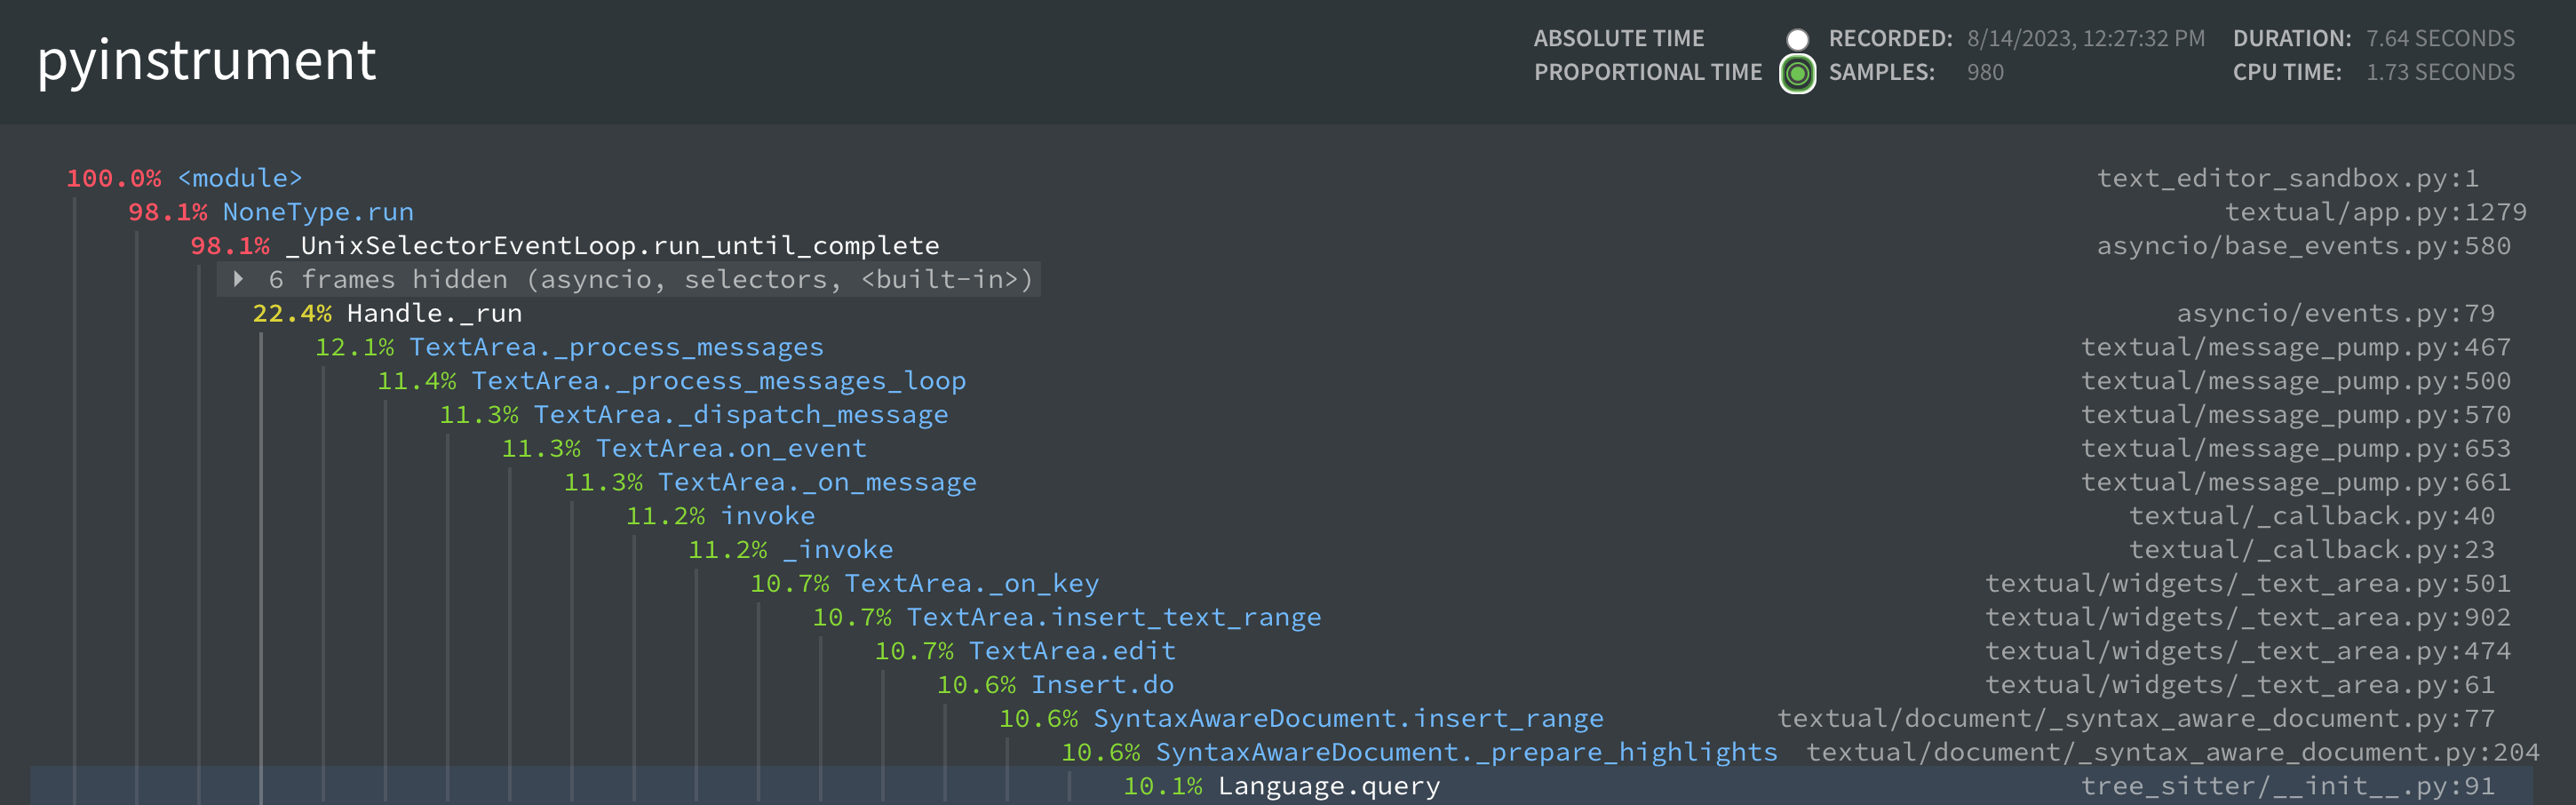Click the ABSOLUTE TIME label text

(1619, 39)
